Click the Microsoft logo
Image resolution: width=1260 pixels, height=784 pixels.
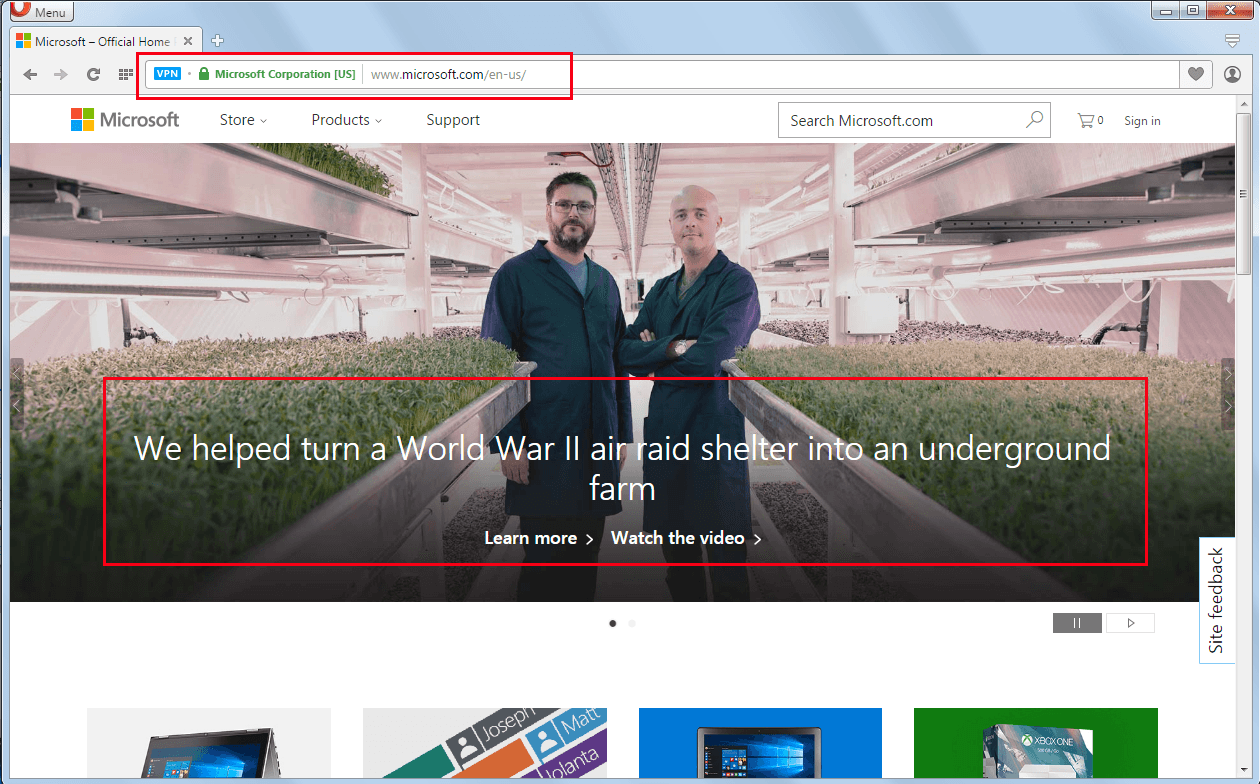[x=125, y=120]
